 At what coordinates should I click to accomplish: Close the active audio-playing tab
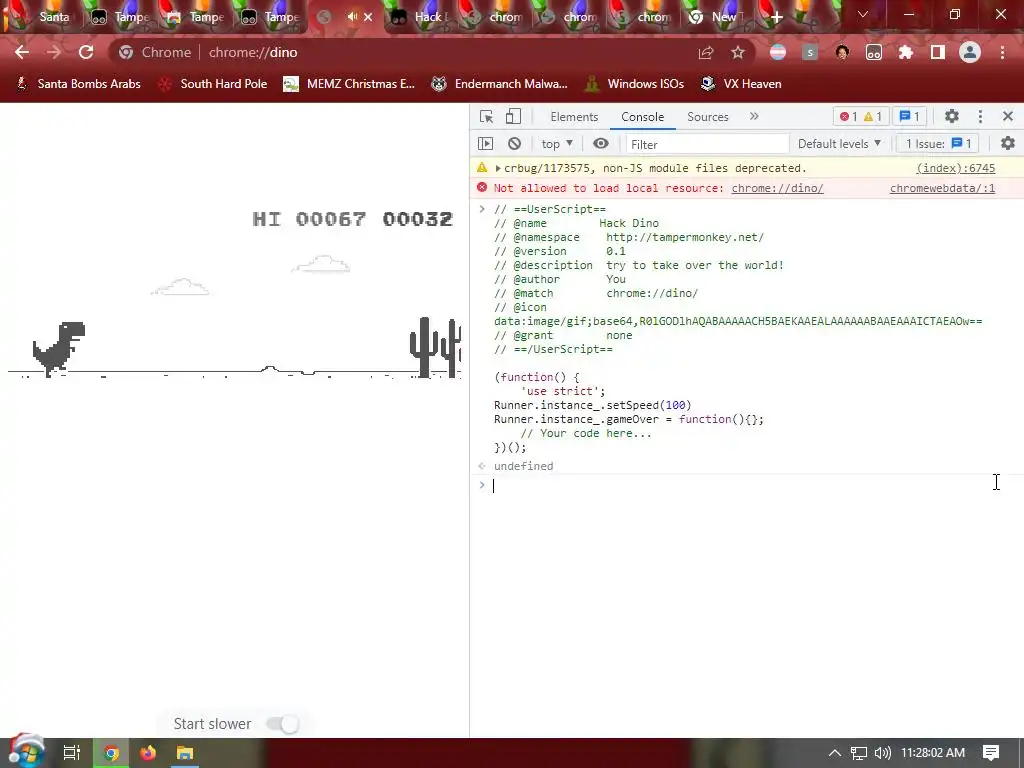pyautogui.click(x=368, y=17)
